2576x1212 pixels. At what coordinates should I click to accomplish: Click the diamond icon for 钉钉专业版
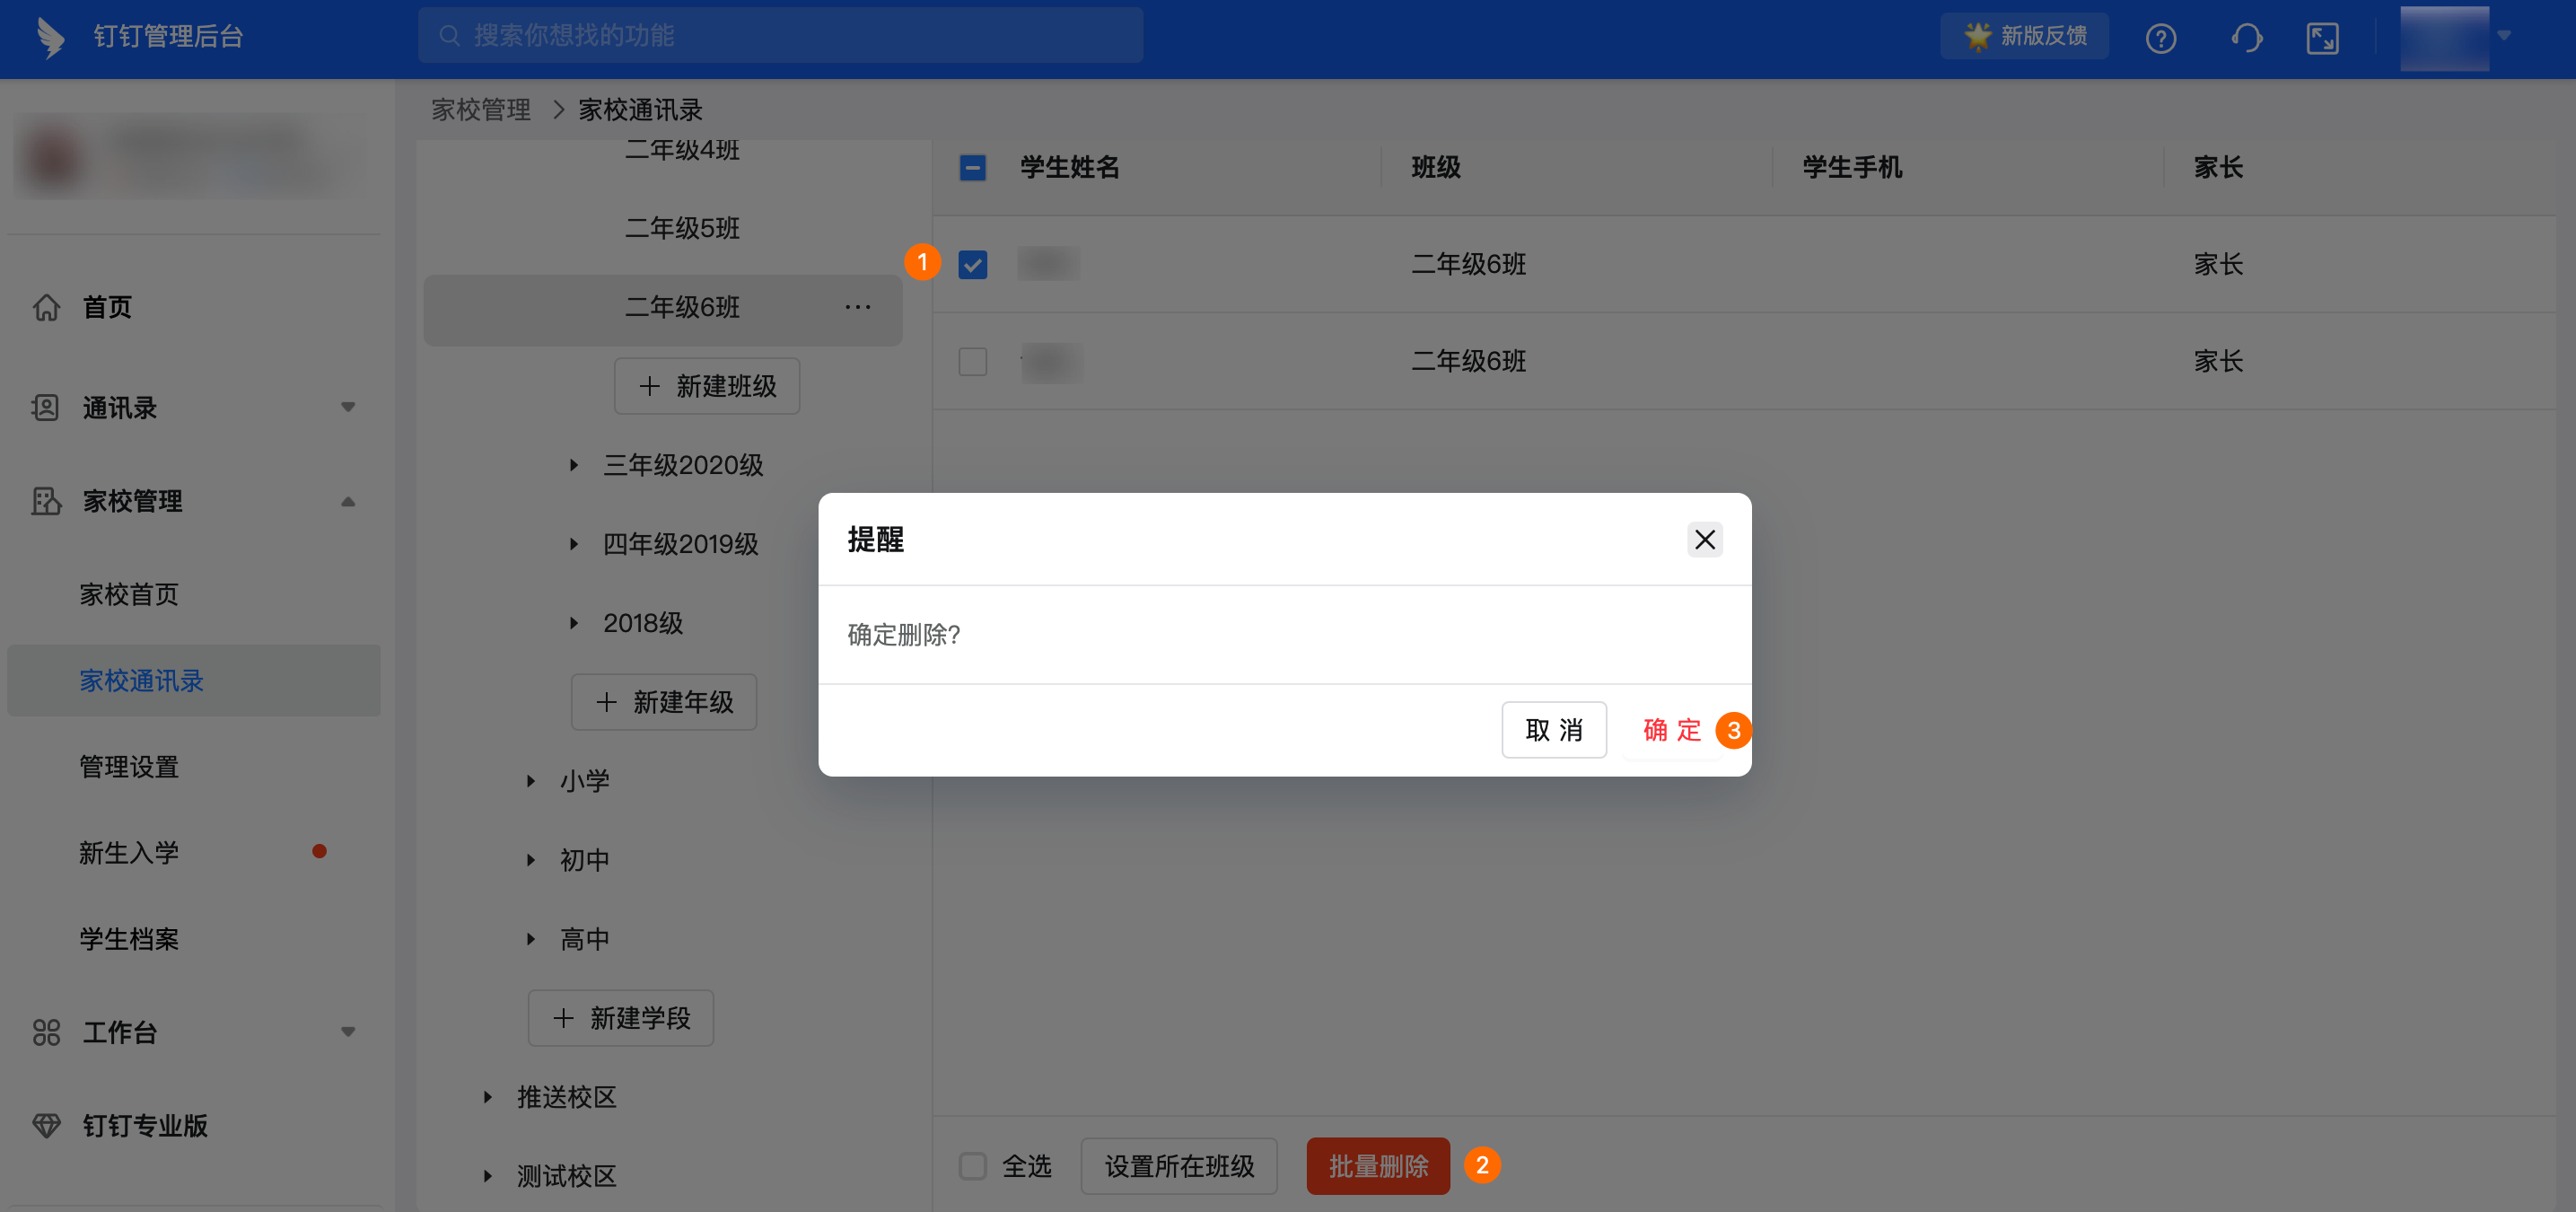[x=46, y=1125]
